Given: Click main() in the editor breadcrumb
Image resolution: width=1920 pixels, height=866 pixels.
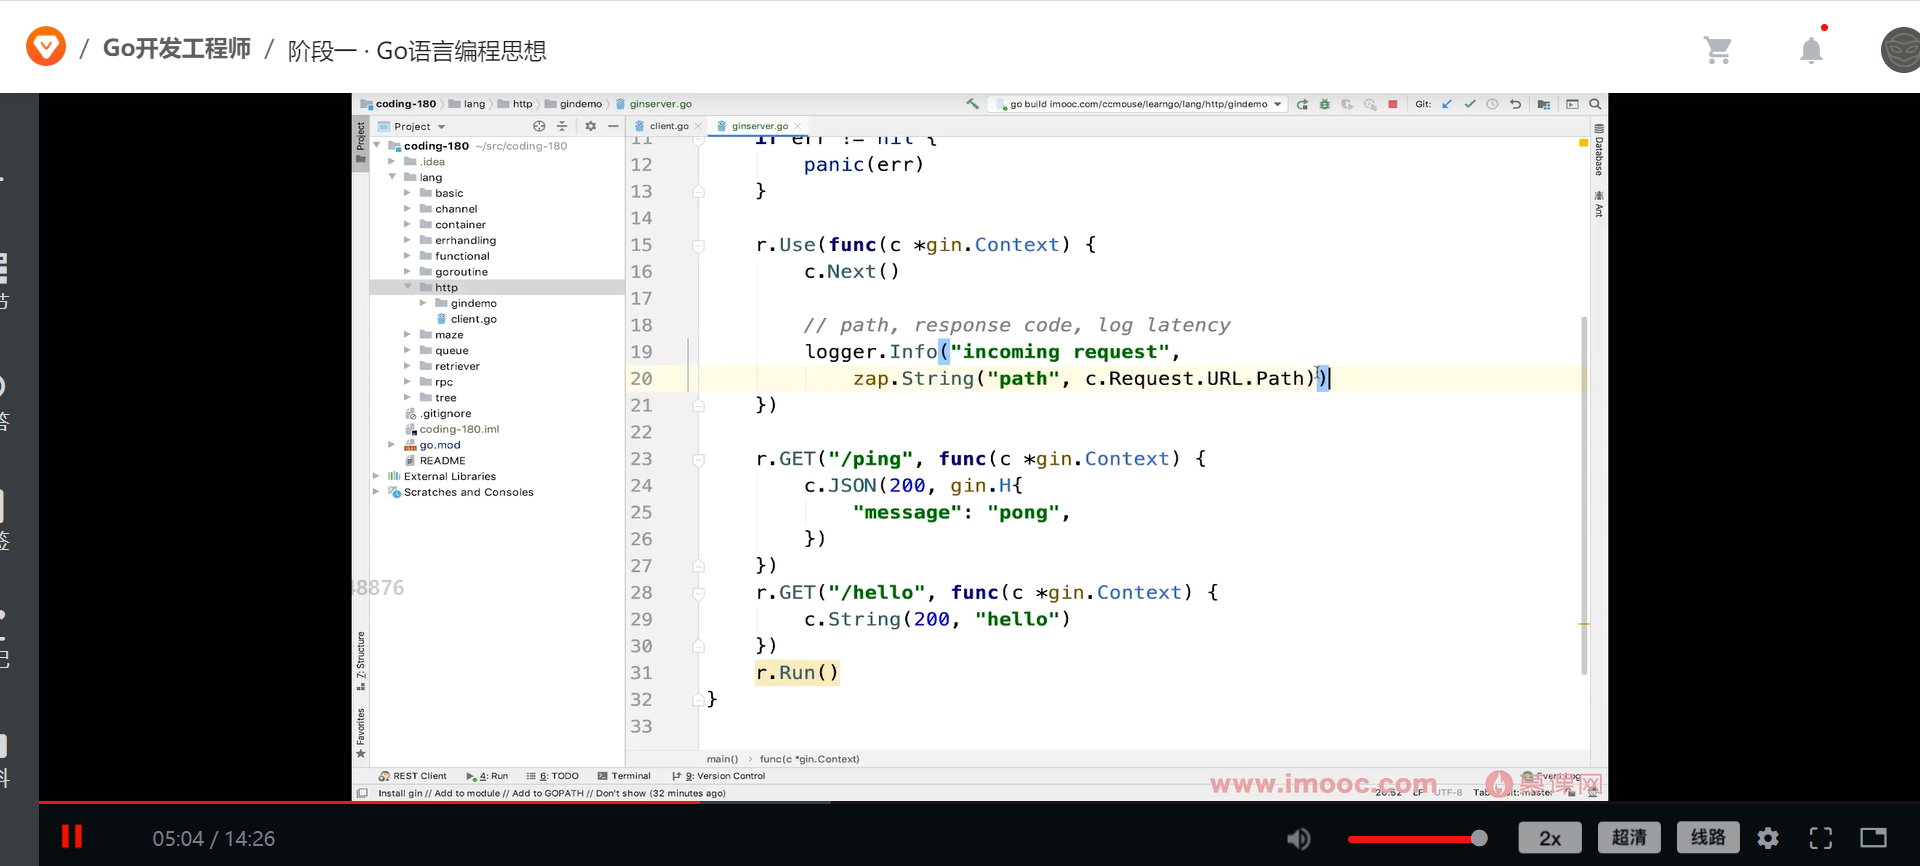Looking at the screenshot, I should [722, 759].
